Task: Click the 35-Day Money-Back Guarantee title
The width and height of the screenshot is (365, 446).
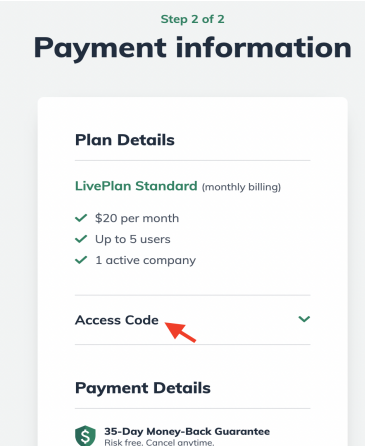Action: coord(187,431)
